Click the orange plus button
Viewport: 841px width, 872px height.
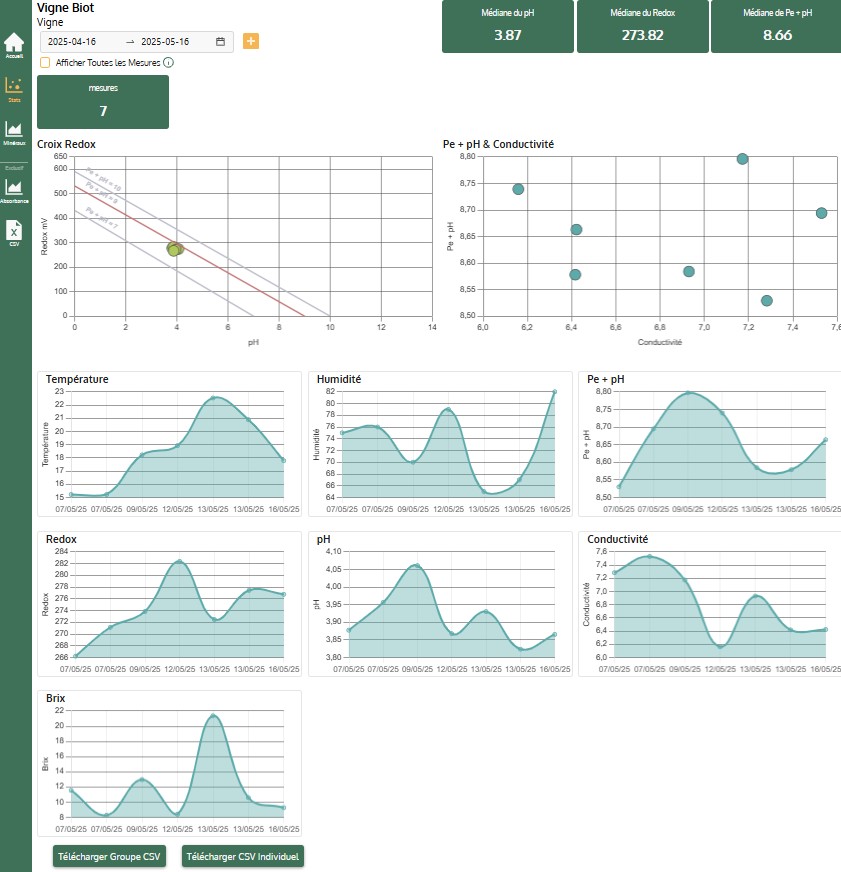[x=251, y=41]
